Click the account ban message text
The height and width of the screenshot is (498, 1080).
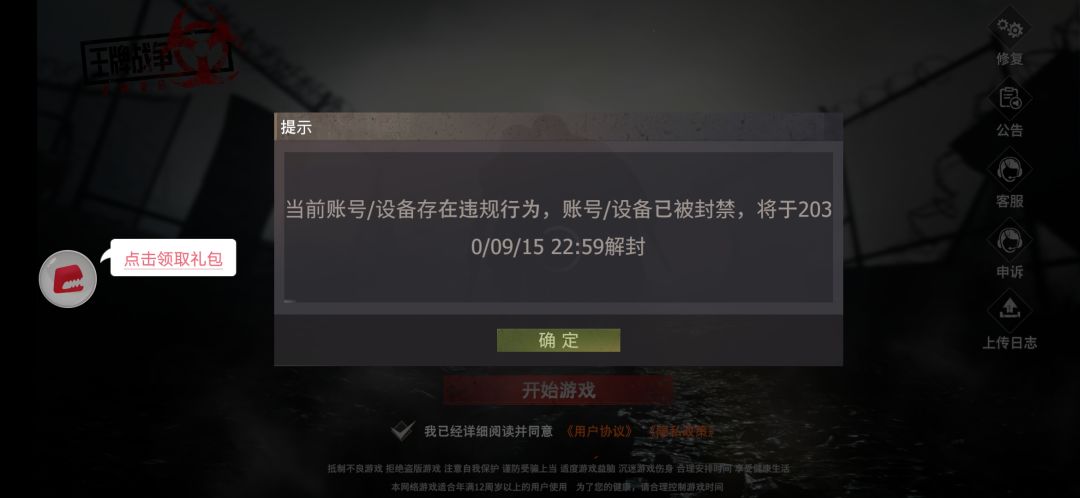pos(559,227)
